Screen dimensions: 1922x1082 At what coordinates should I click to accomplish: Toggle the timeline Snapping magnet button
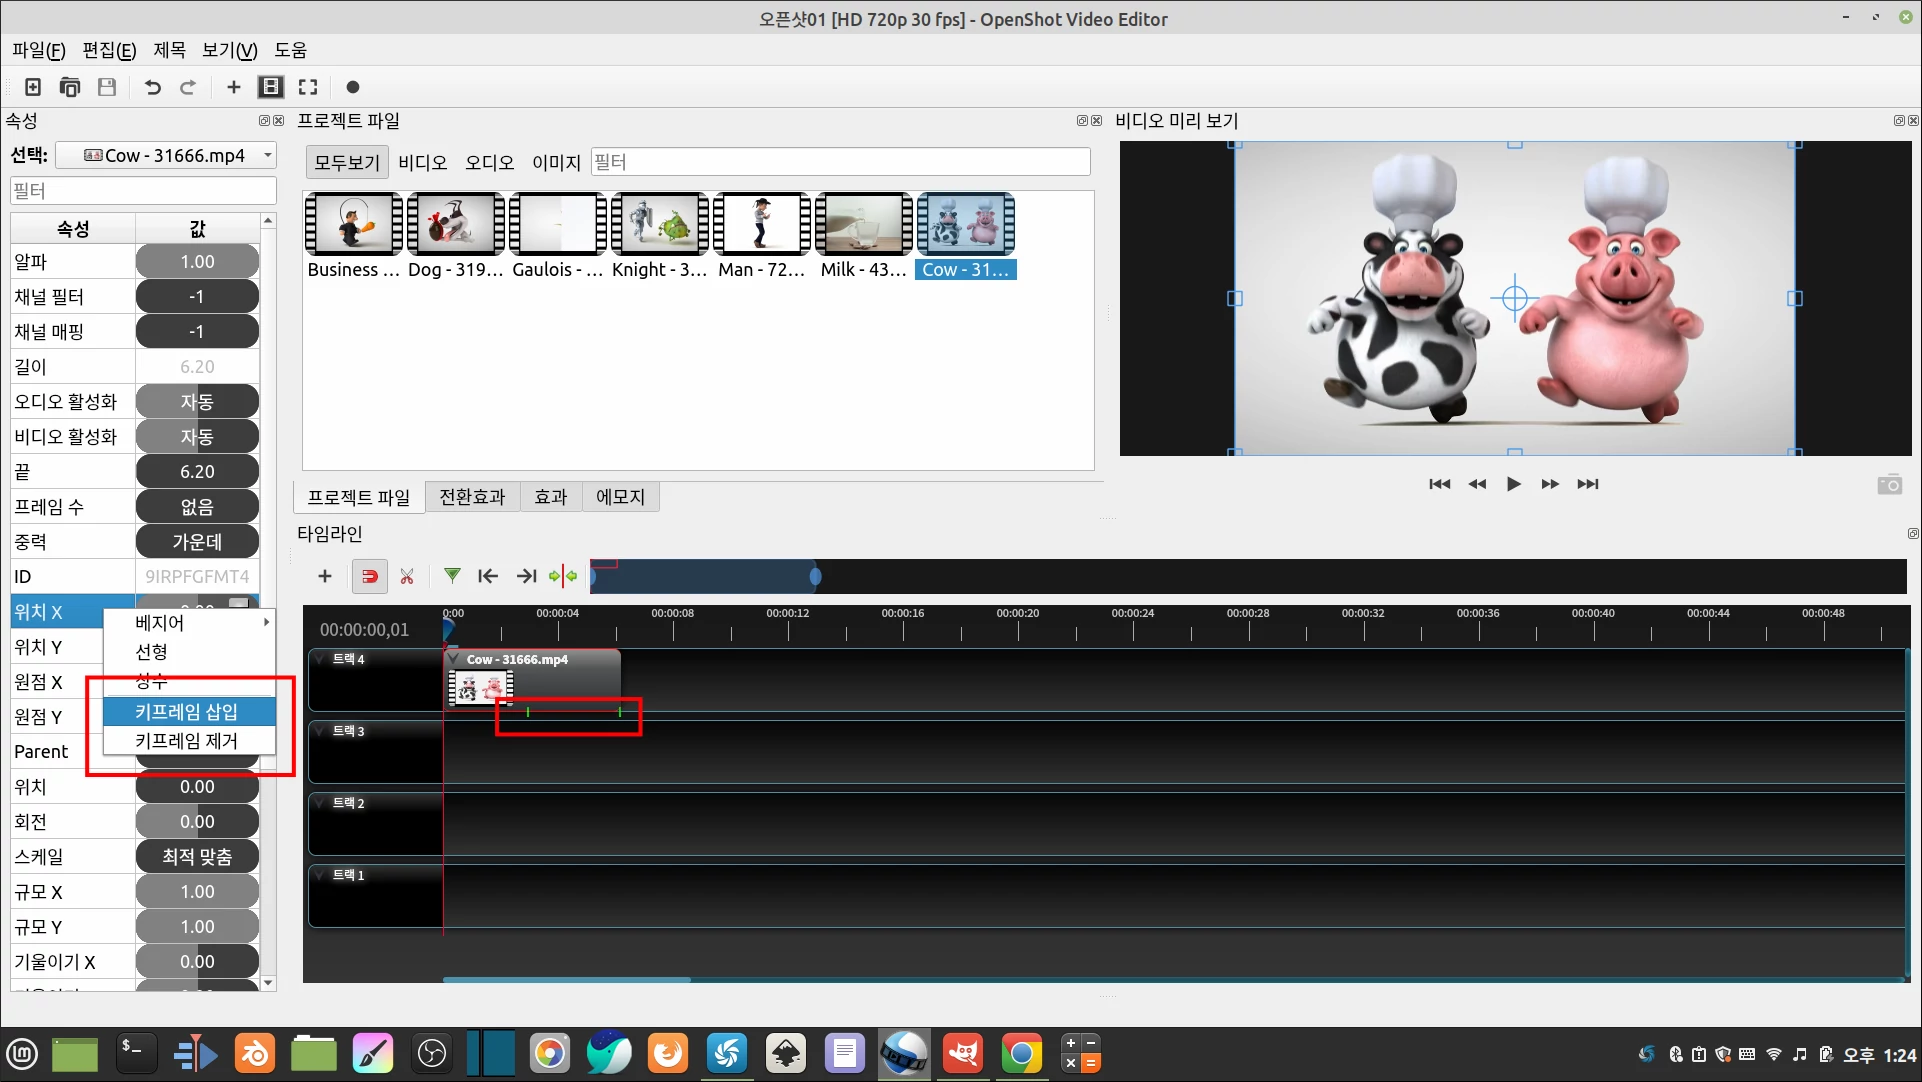369,576
